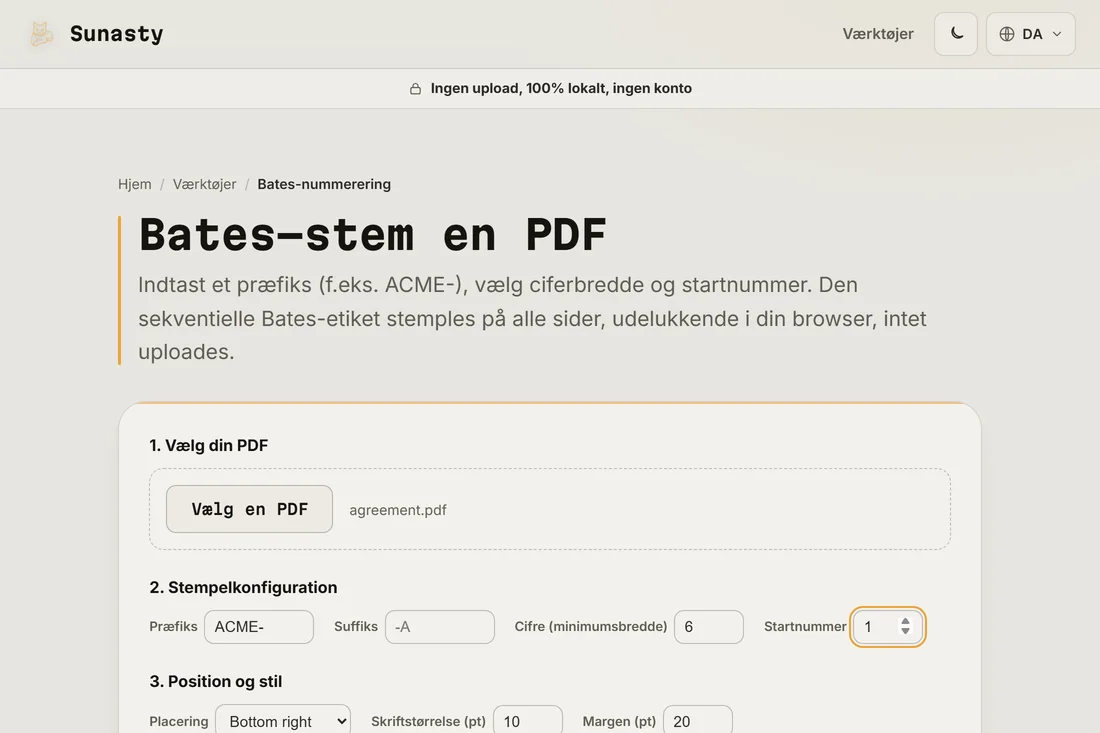The width and height of the screenshot is (1100, 733).
Task: Focus the Skriftstørrelse (pt) field
Action: coord(528,721)
